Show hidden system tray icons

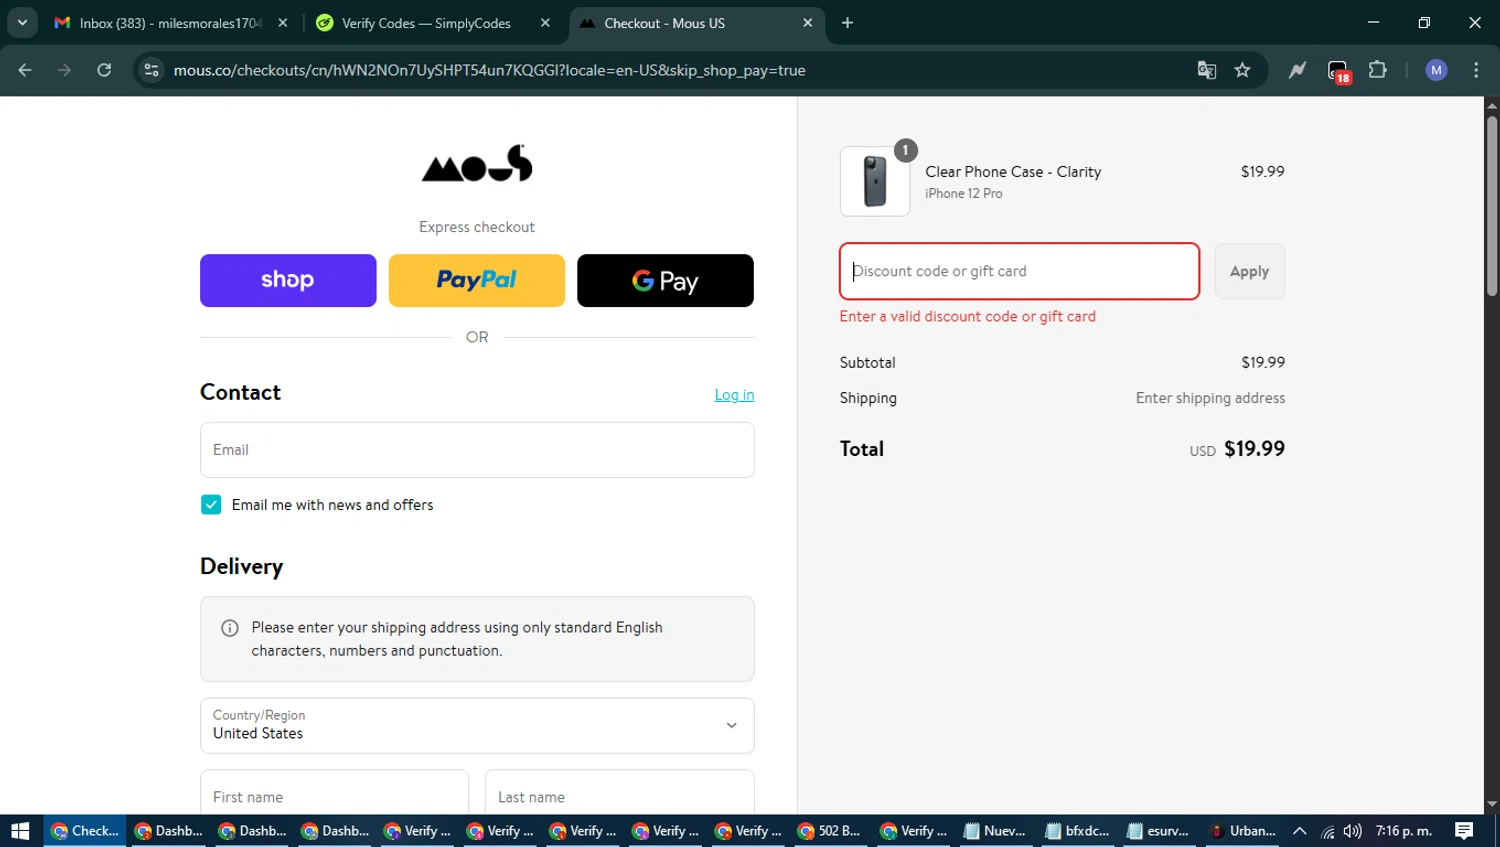click(x=1300, y=831)
